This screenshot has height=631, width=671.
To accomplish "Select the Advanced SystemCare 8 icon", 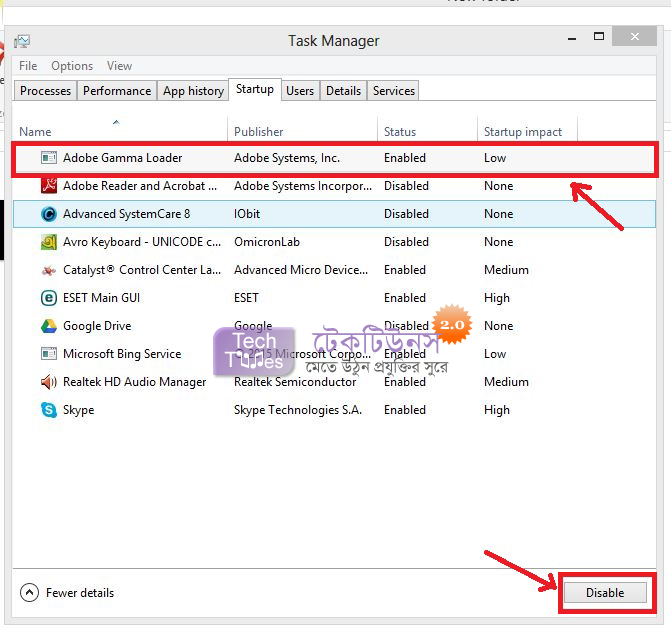I will coord(49,214).
